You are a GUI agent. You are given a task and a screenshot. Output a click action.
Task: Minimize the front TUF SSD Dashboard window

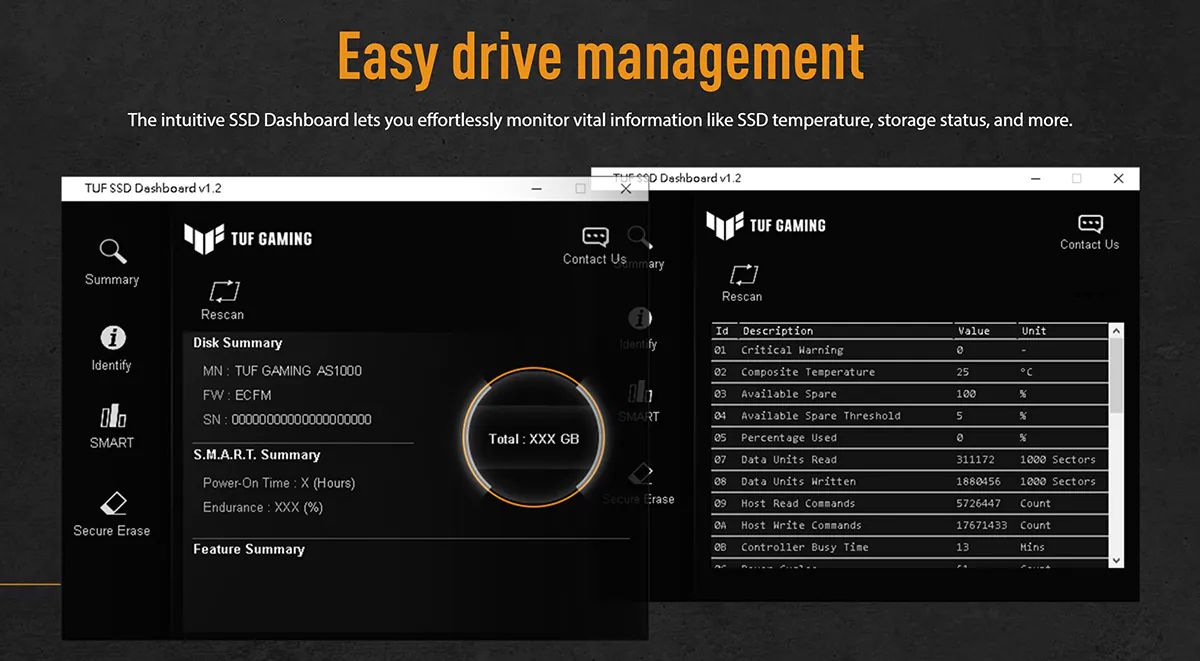(x=538, y=188)
